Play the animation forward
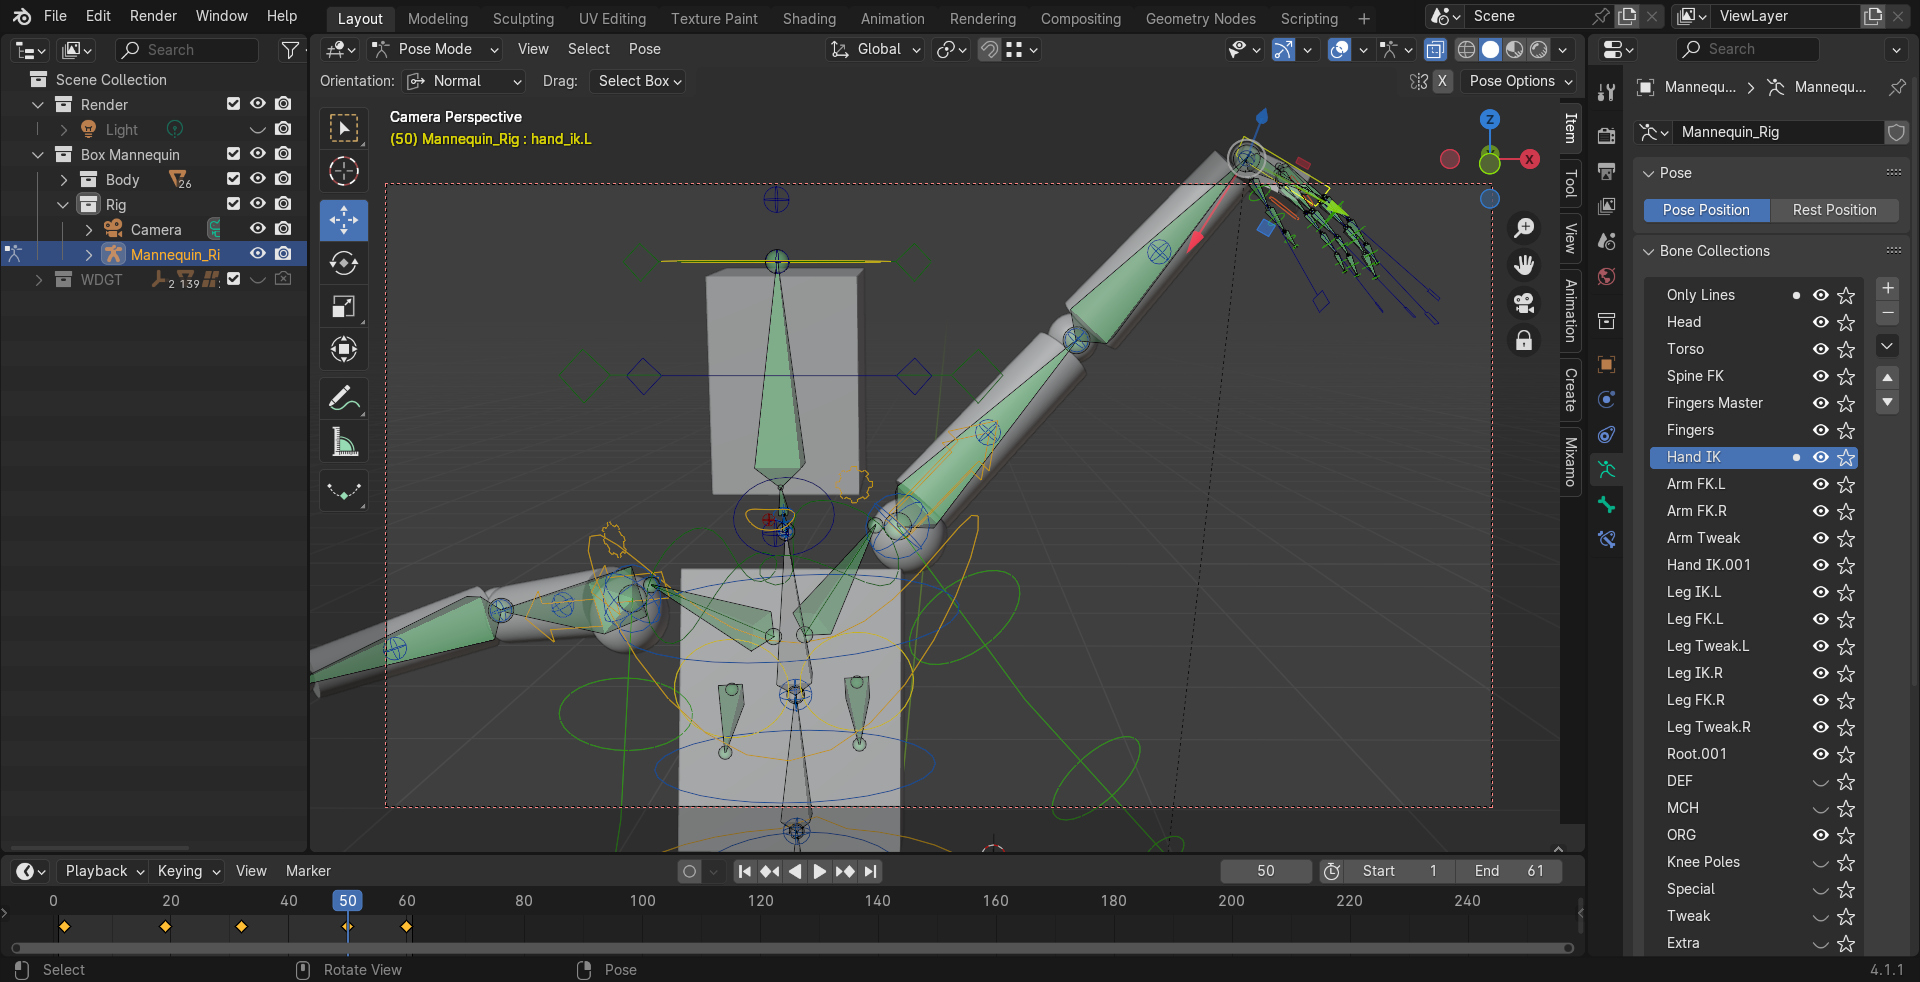 click(819, 871)
